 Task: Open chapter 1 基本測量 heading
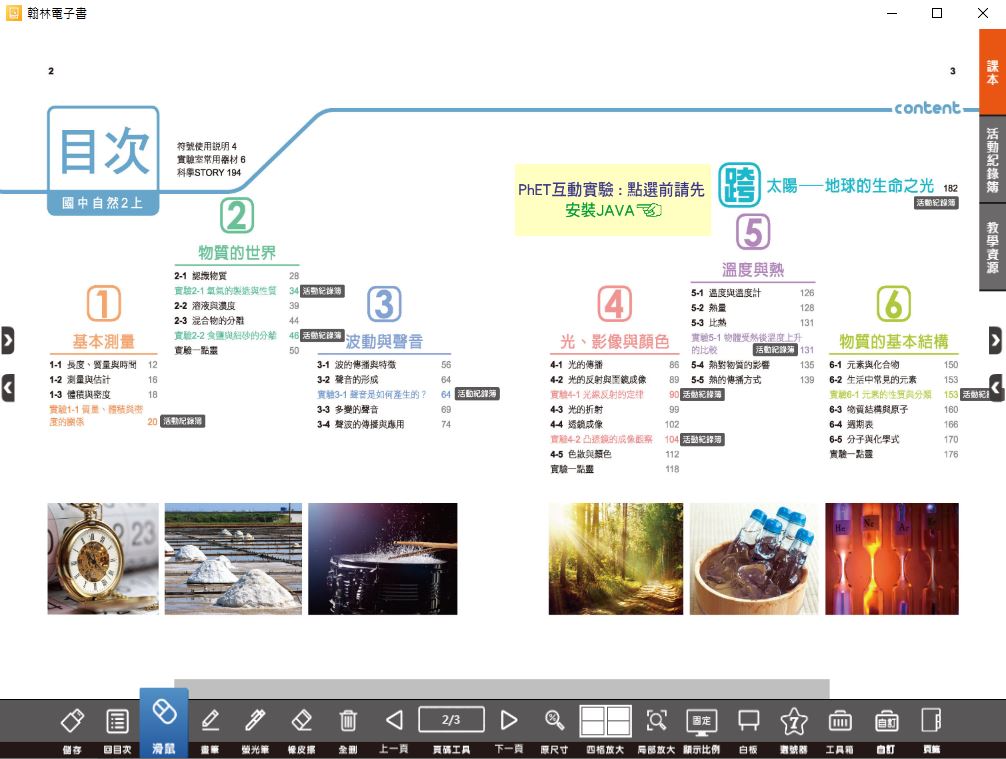tap(103, 341)
